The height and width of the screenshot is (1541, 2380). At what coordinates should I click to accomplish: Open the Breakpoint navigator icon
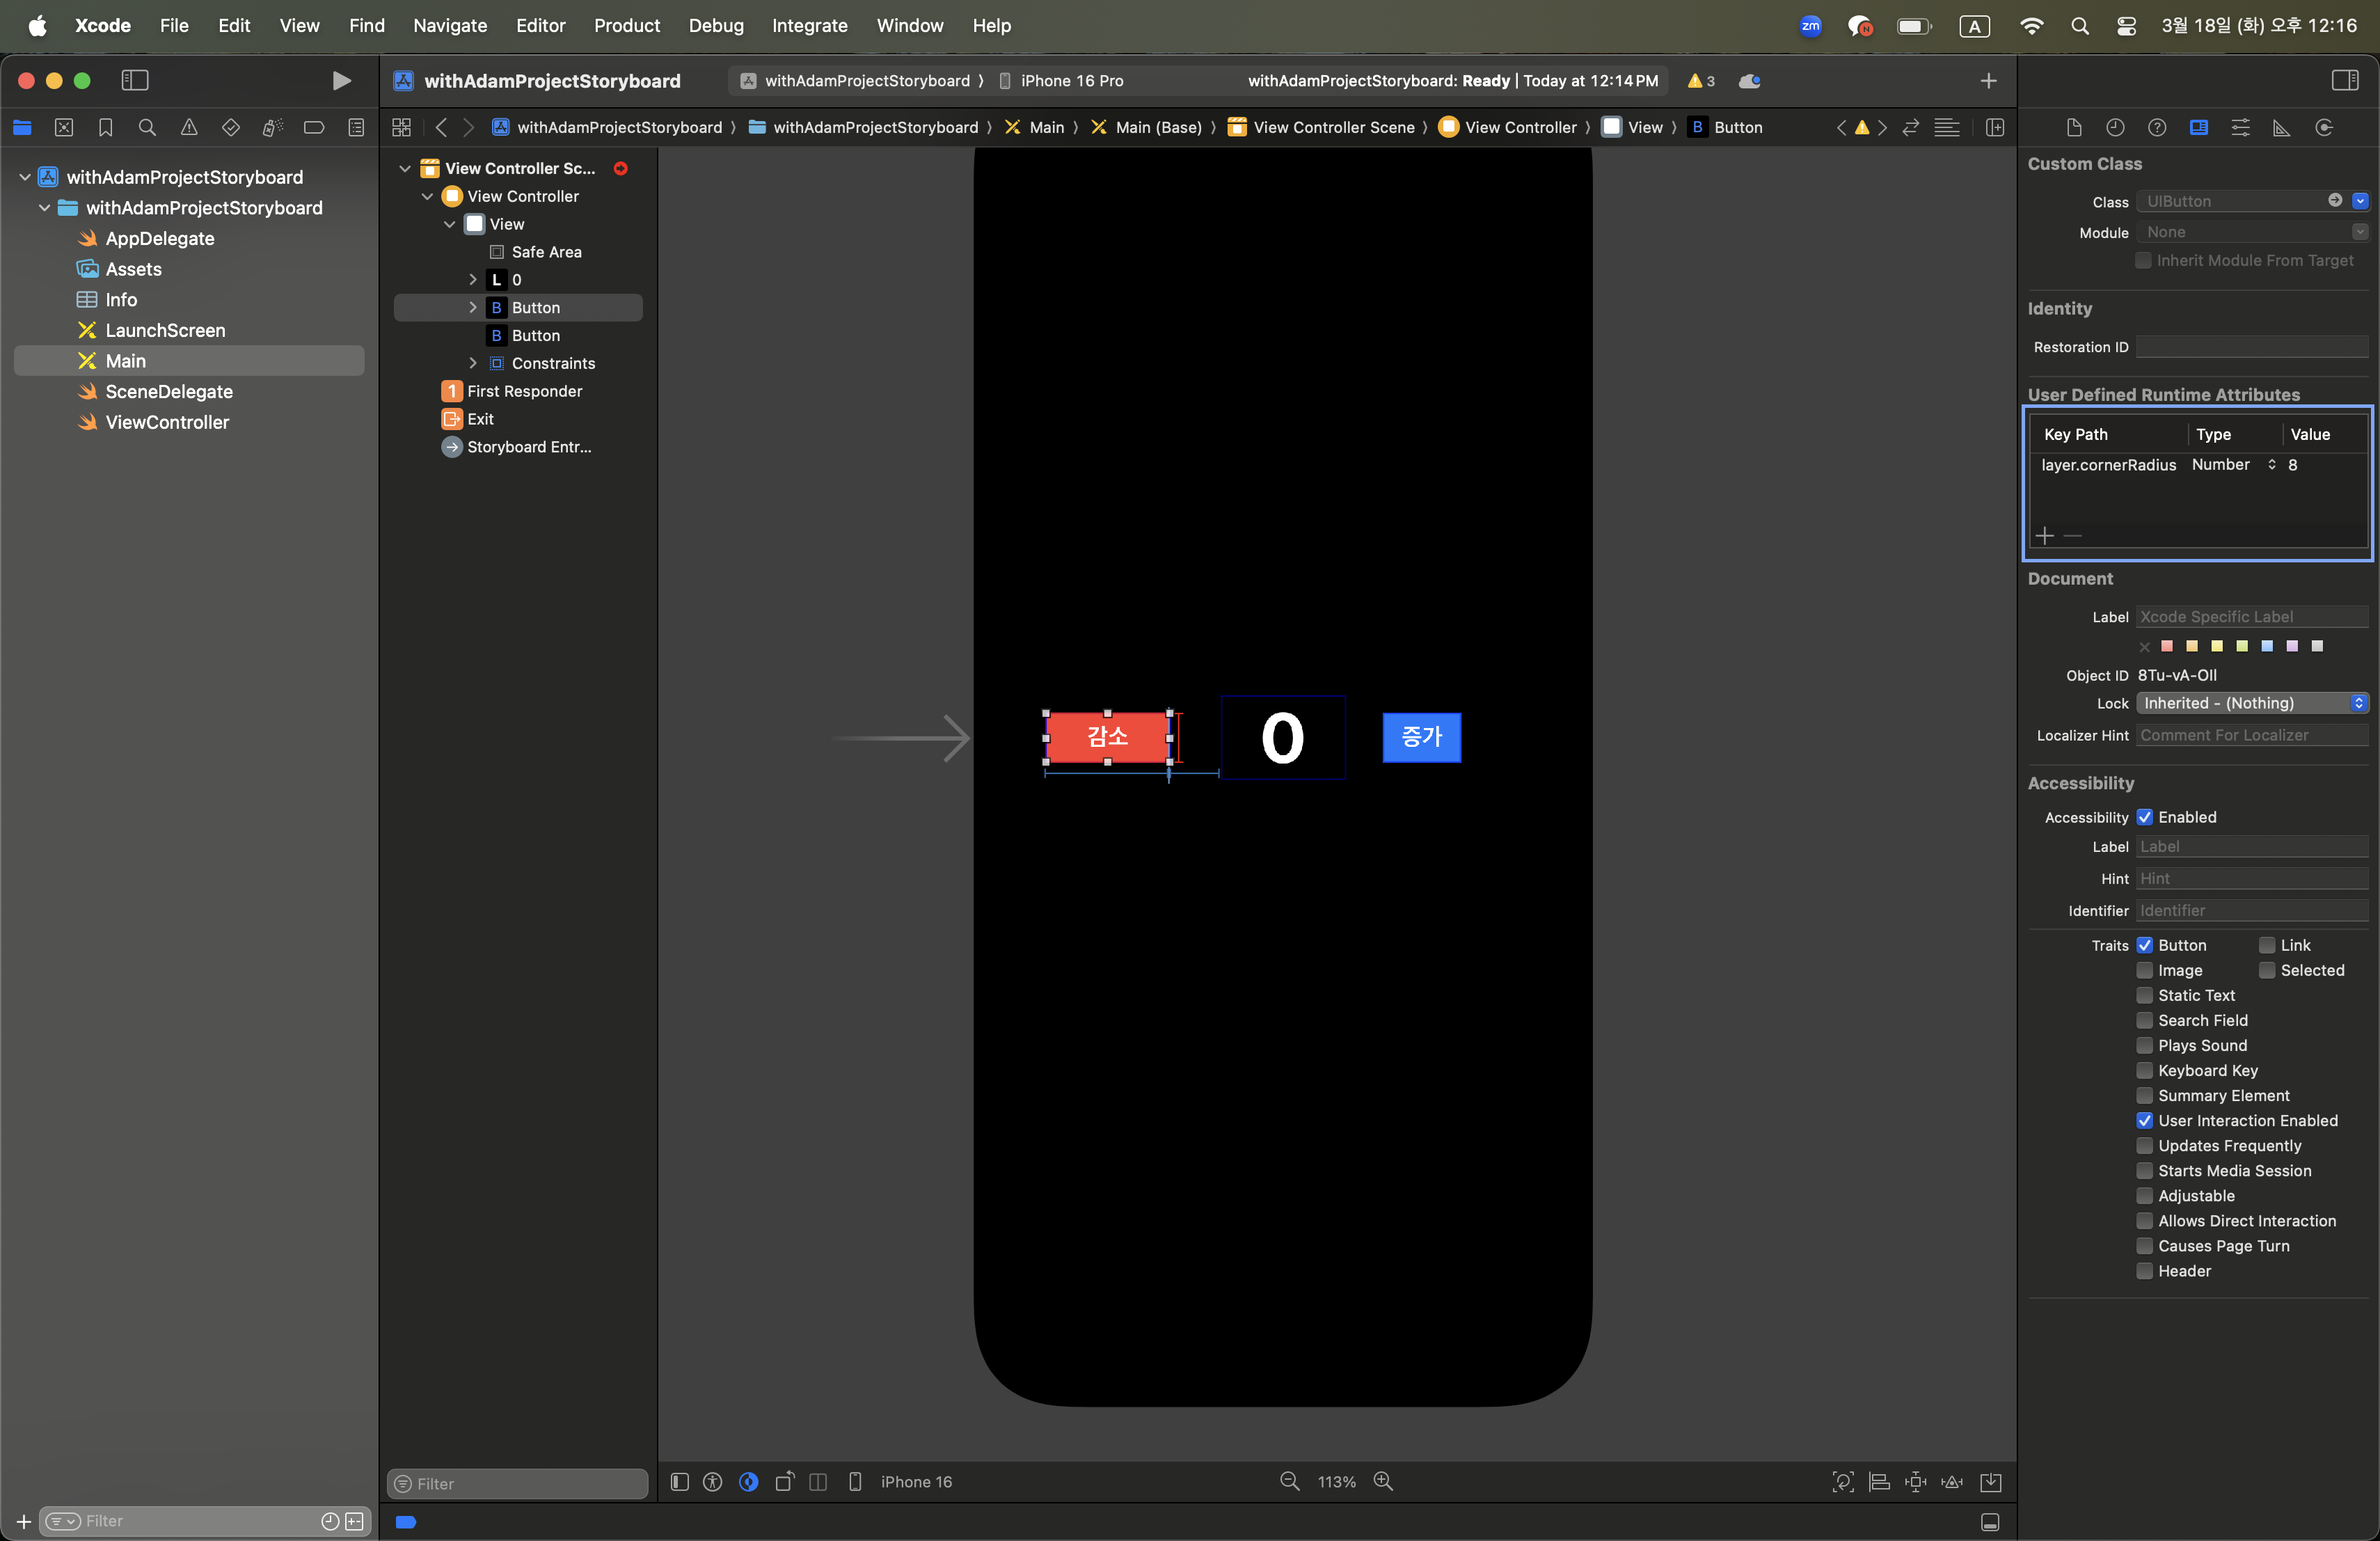[x=314, y=127]
